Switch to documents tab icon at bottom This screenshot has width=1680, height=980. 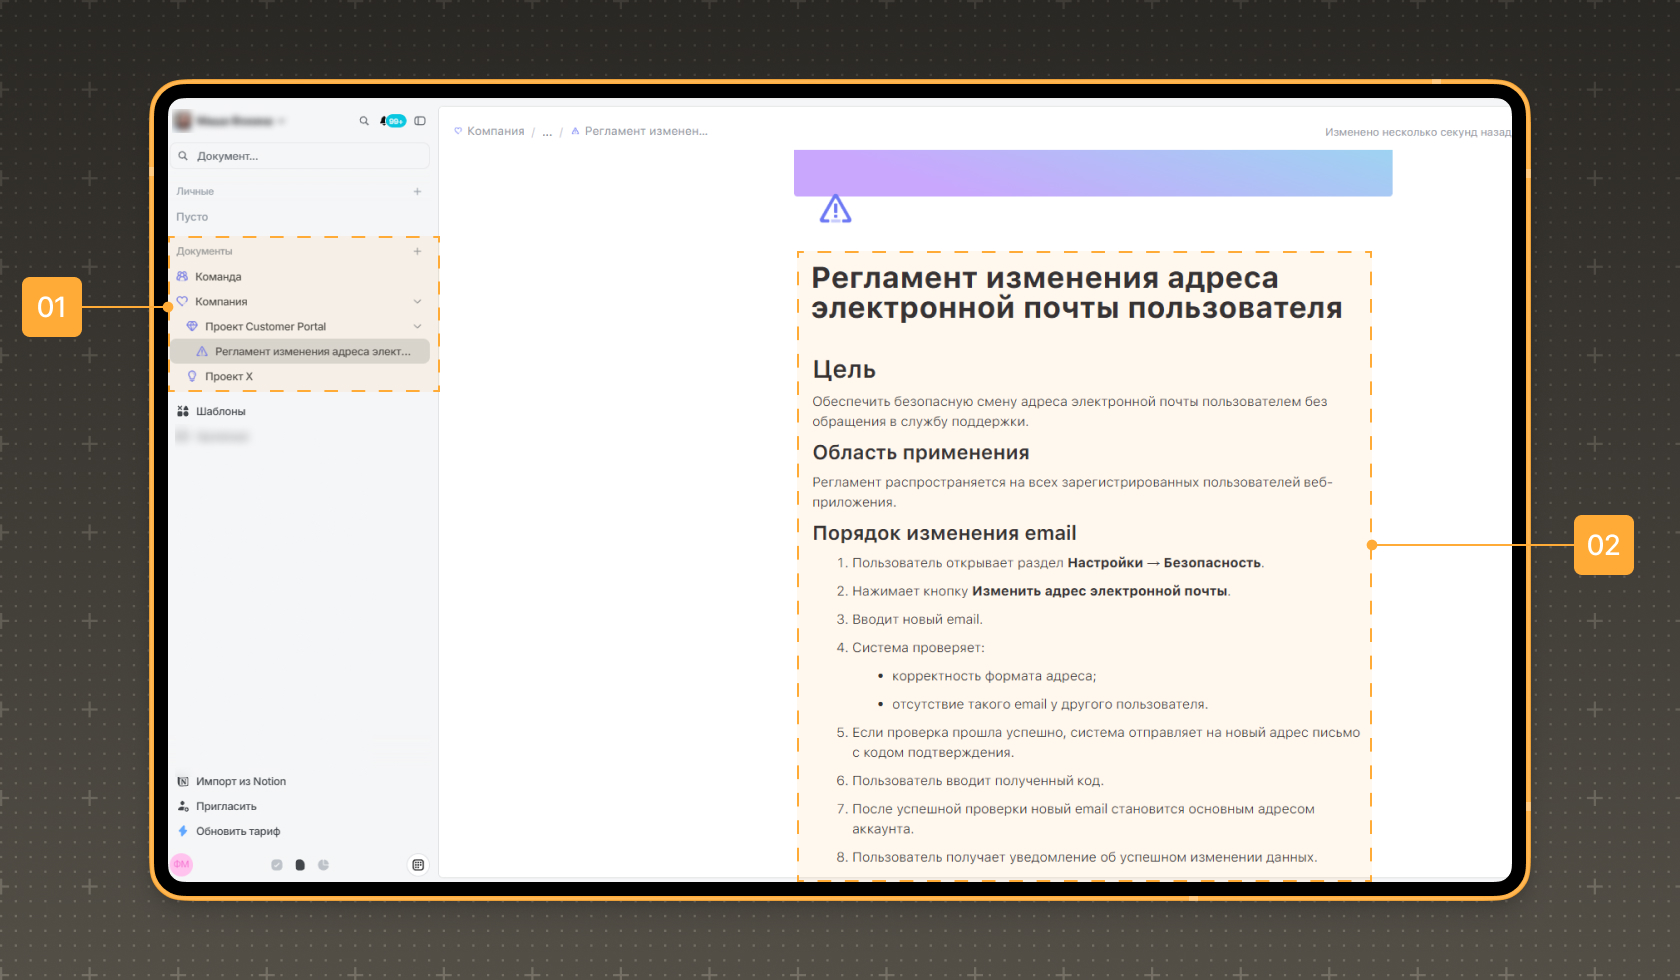point(300,865)
